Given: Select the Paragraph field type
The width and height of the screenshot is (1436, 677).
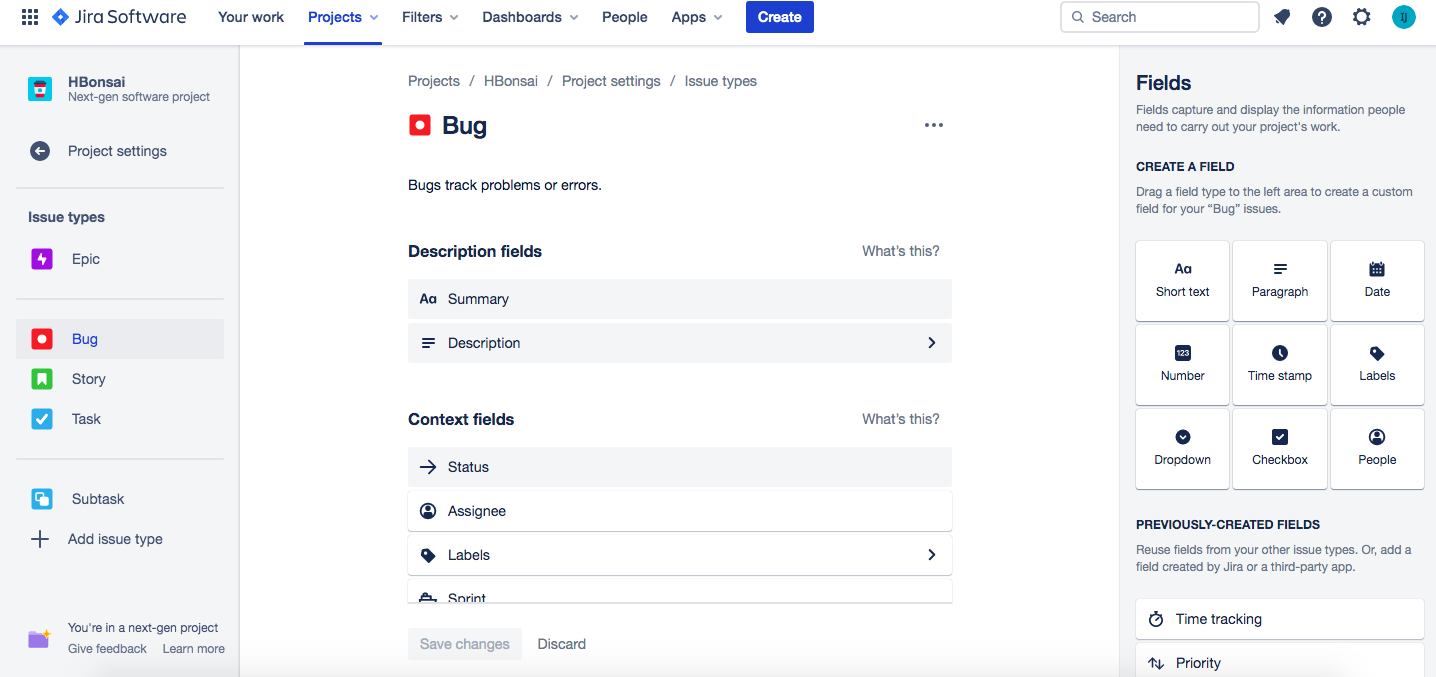Looking at the screenshot, I should [x=1279, y=280].
